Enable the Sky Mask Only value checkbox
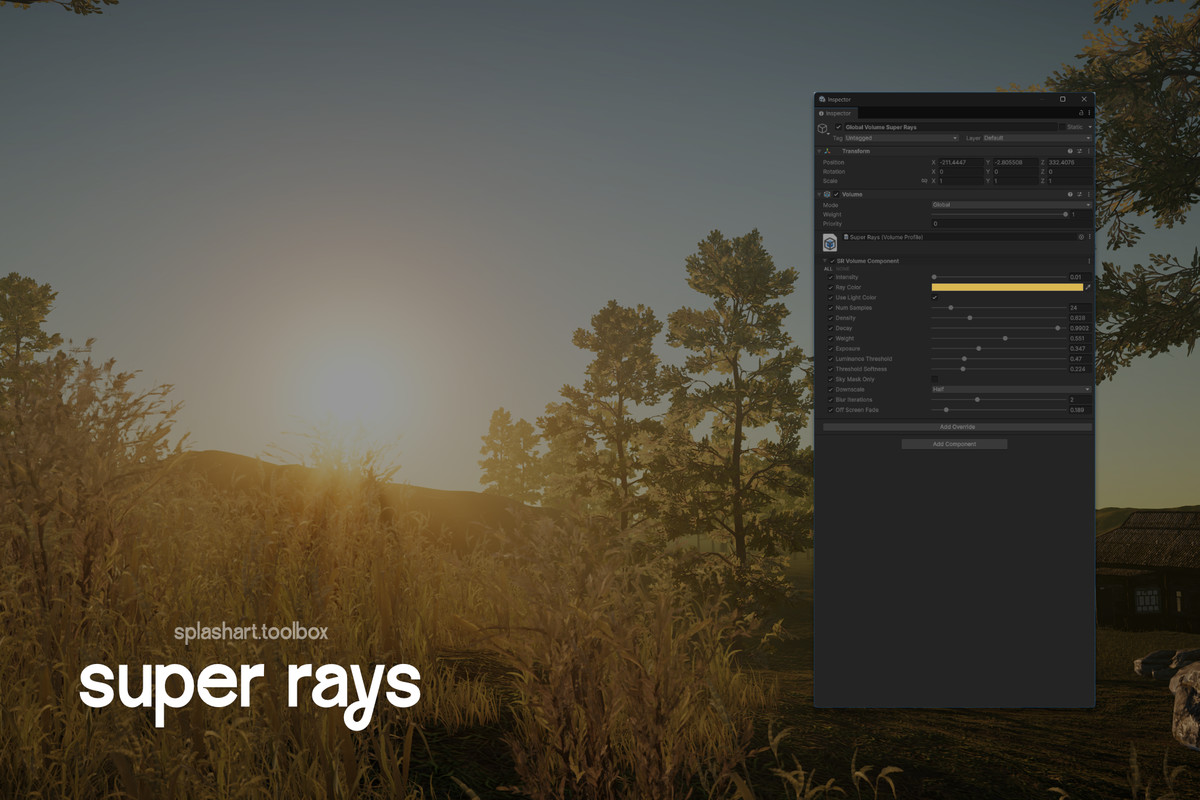This screenshot has width=1200, height=800. [x=935, y=379]
